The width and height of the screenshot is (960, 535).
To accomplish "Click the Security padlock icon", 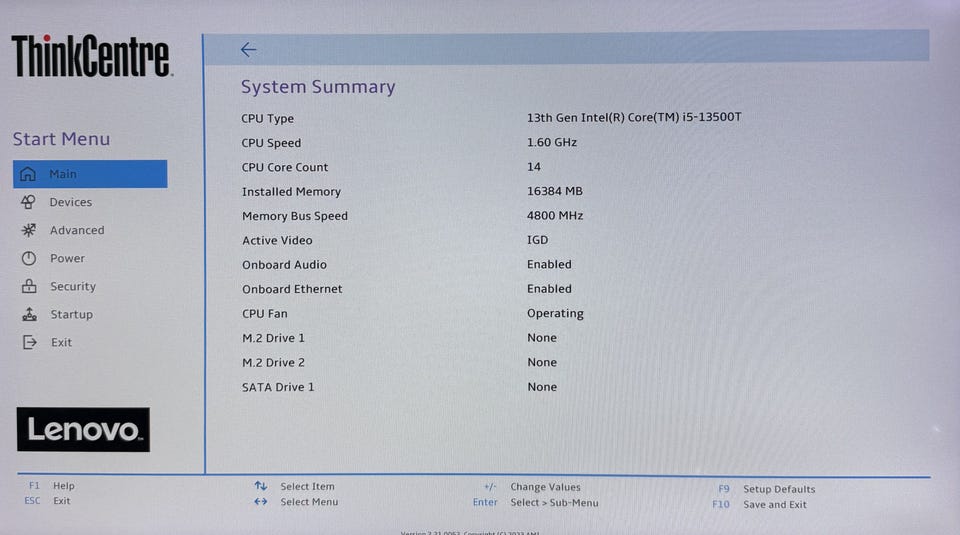I will click(29, 286).
